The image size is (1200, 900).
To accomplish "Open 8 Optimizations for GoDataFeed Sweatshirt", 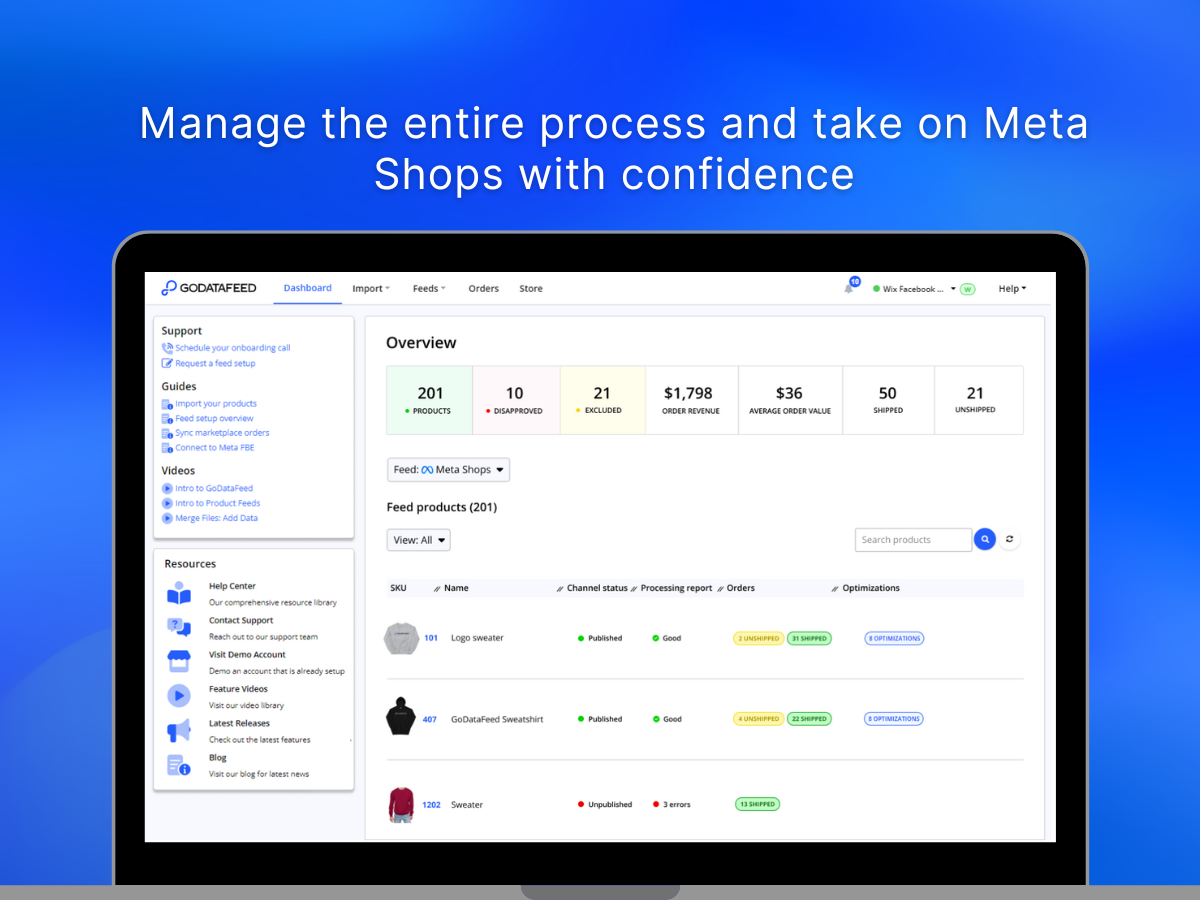I will [894, 719].
